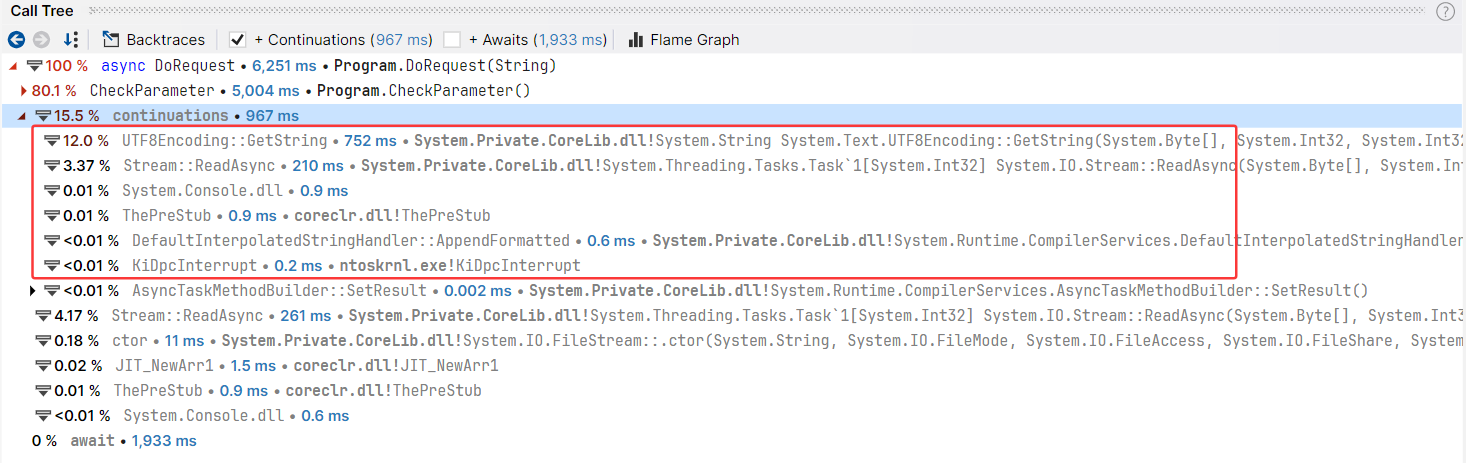Open the Flame Graph view
The image size is (1466, 463).
(x=683, y=40)
